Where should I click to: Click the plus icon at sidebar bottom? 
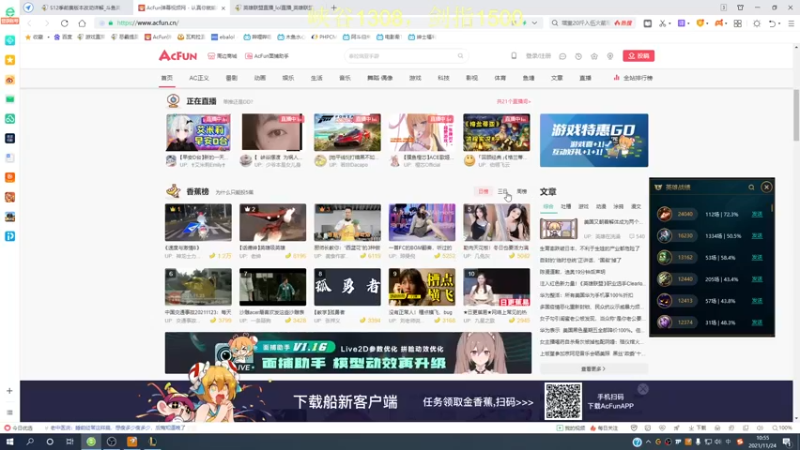9,391
